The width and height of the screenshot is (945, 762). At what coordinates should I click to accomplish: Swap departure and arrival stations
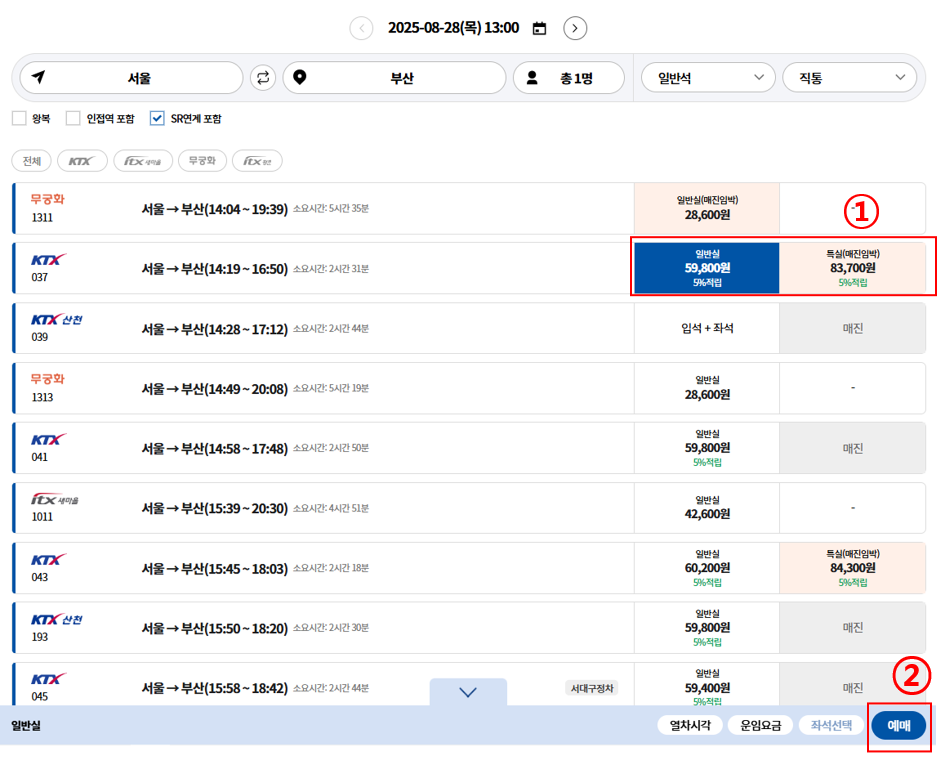click(262, 77)
